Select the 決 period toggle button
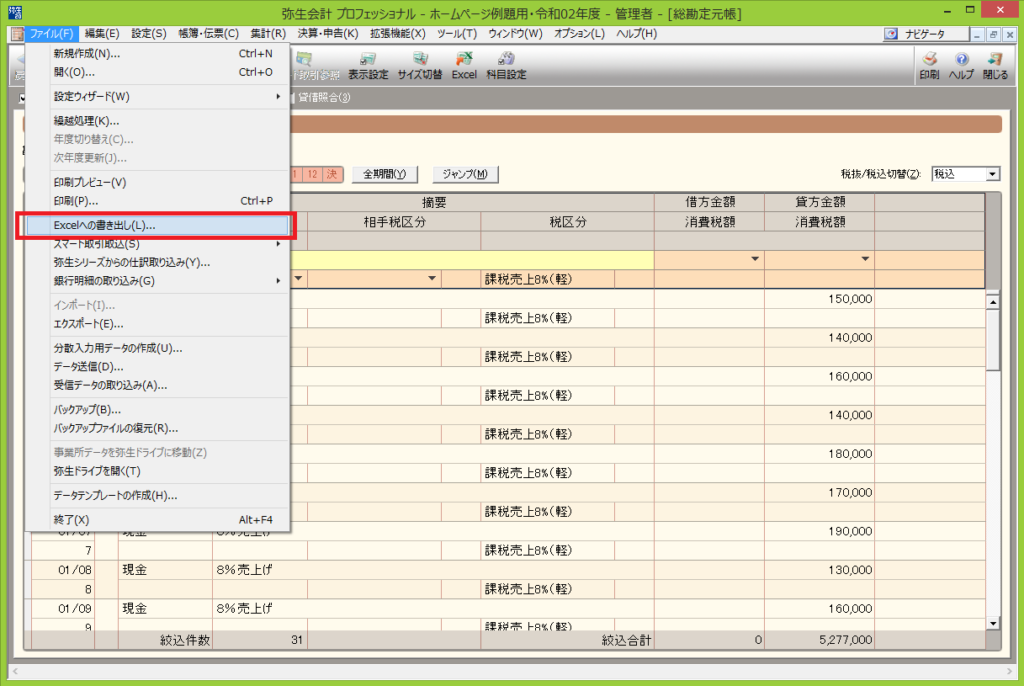This screenshot has height=686, width=1024. [332, 174]
